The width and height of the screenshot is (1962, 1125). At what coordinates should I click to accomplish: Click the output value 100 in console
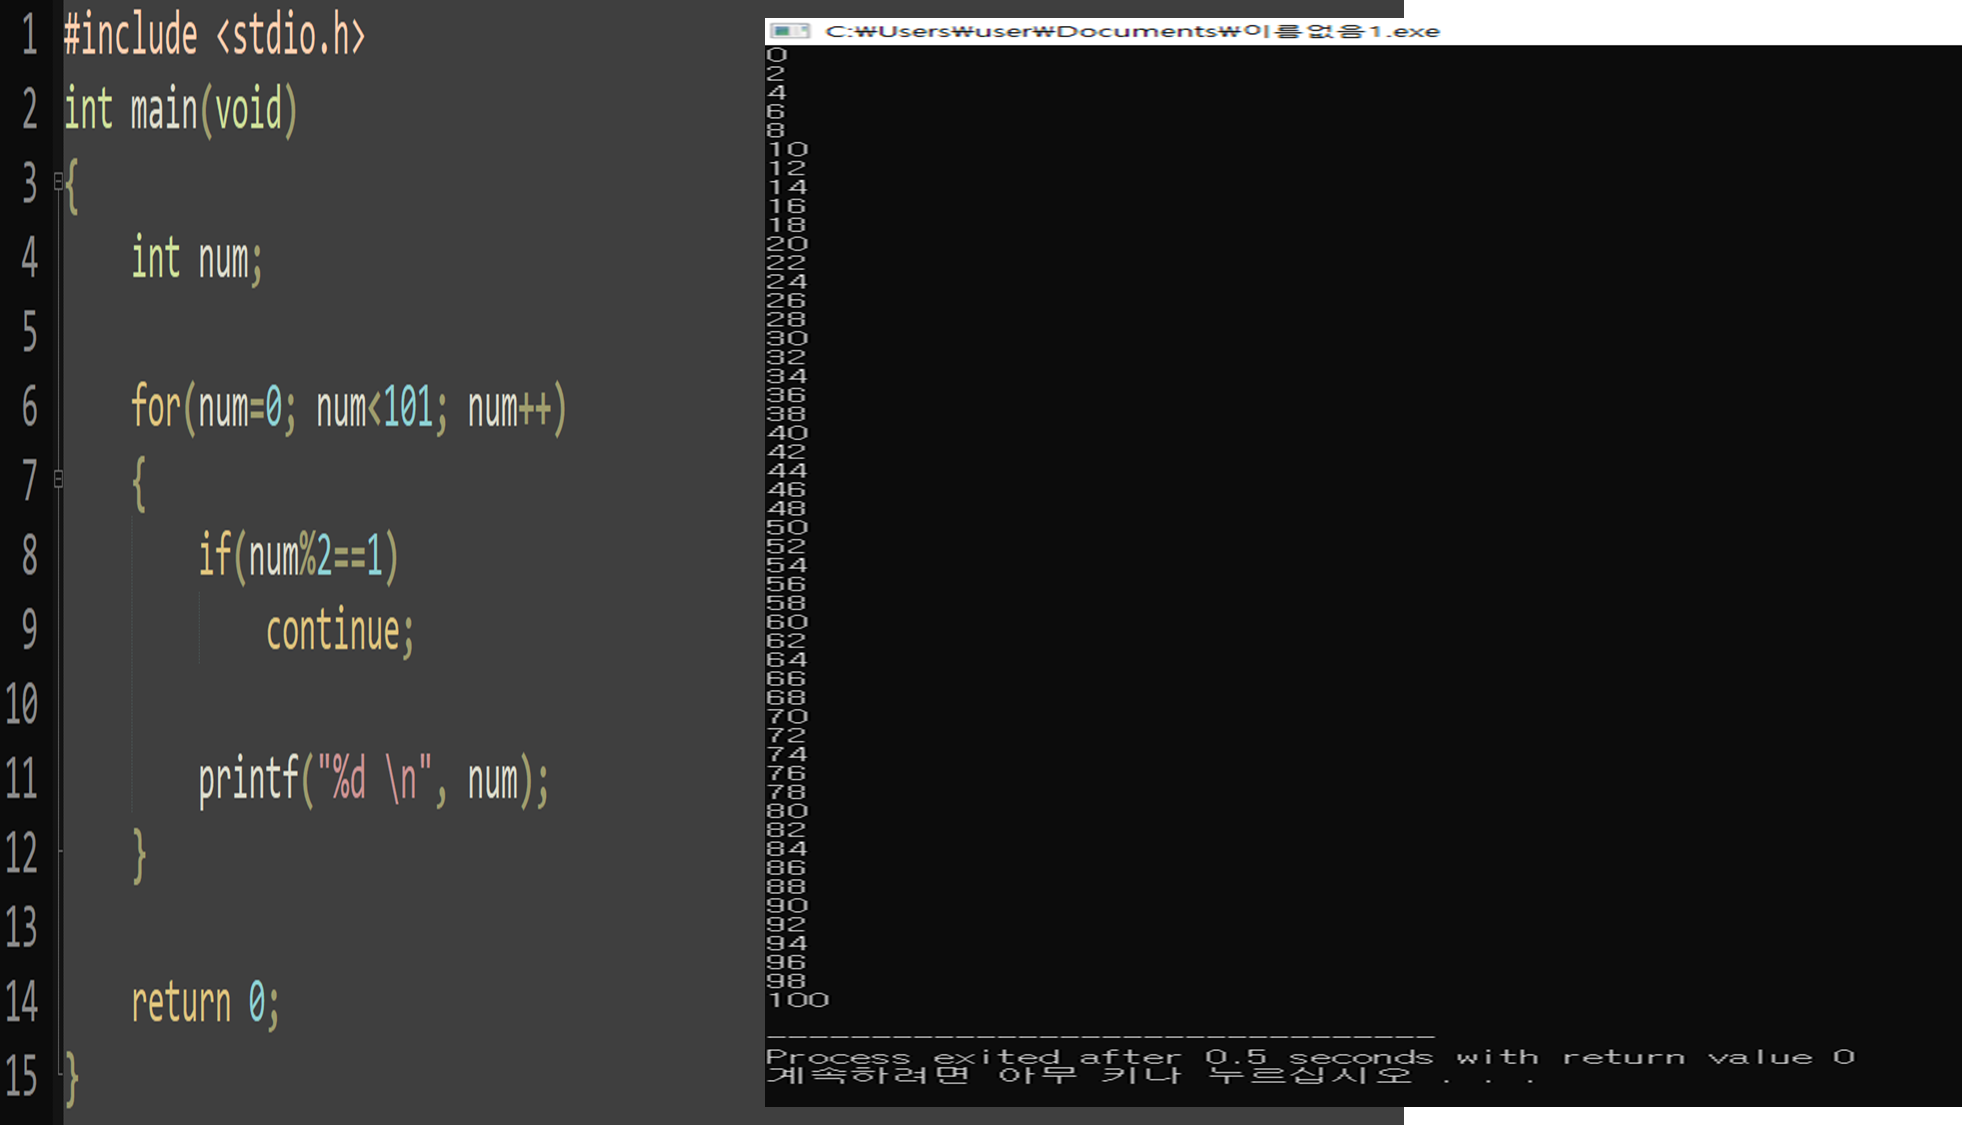tap(798, 1000)
